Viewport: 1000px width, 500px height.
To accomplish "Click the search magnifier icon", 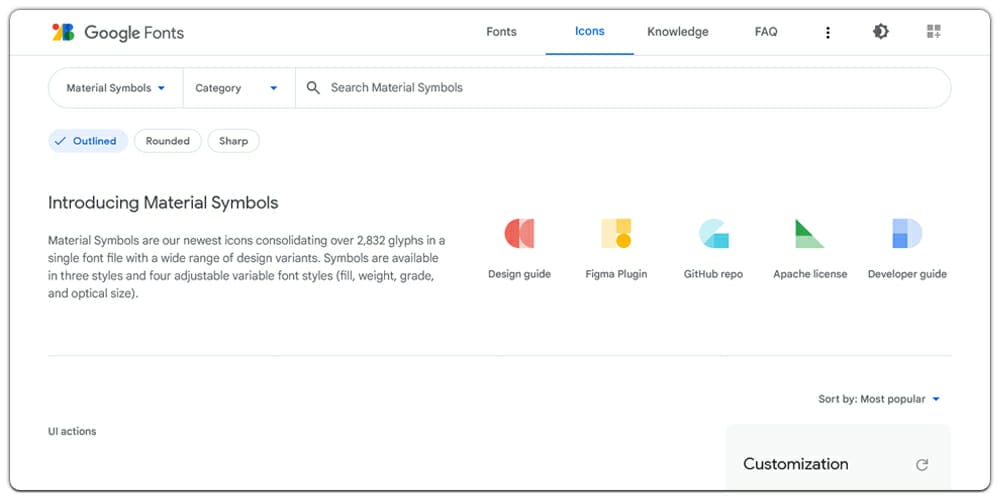I will point(313,87).
